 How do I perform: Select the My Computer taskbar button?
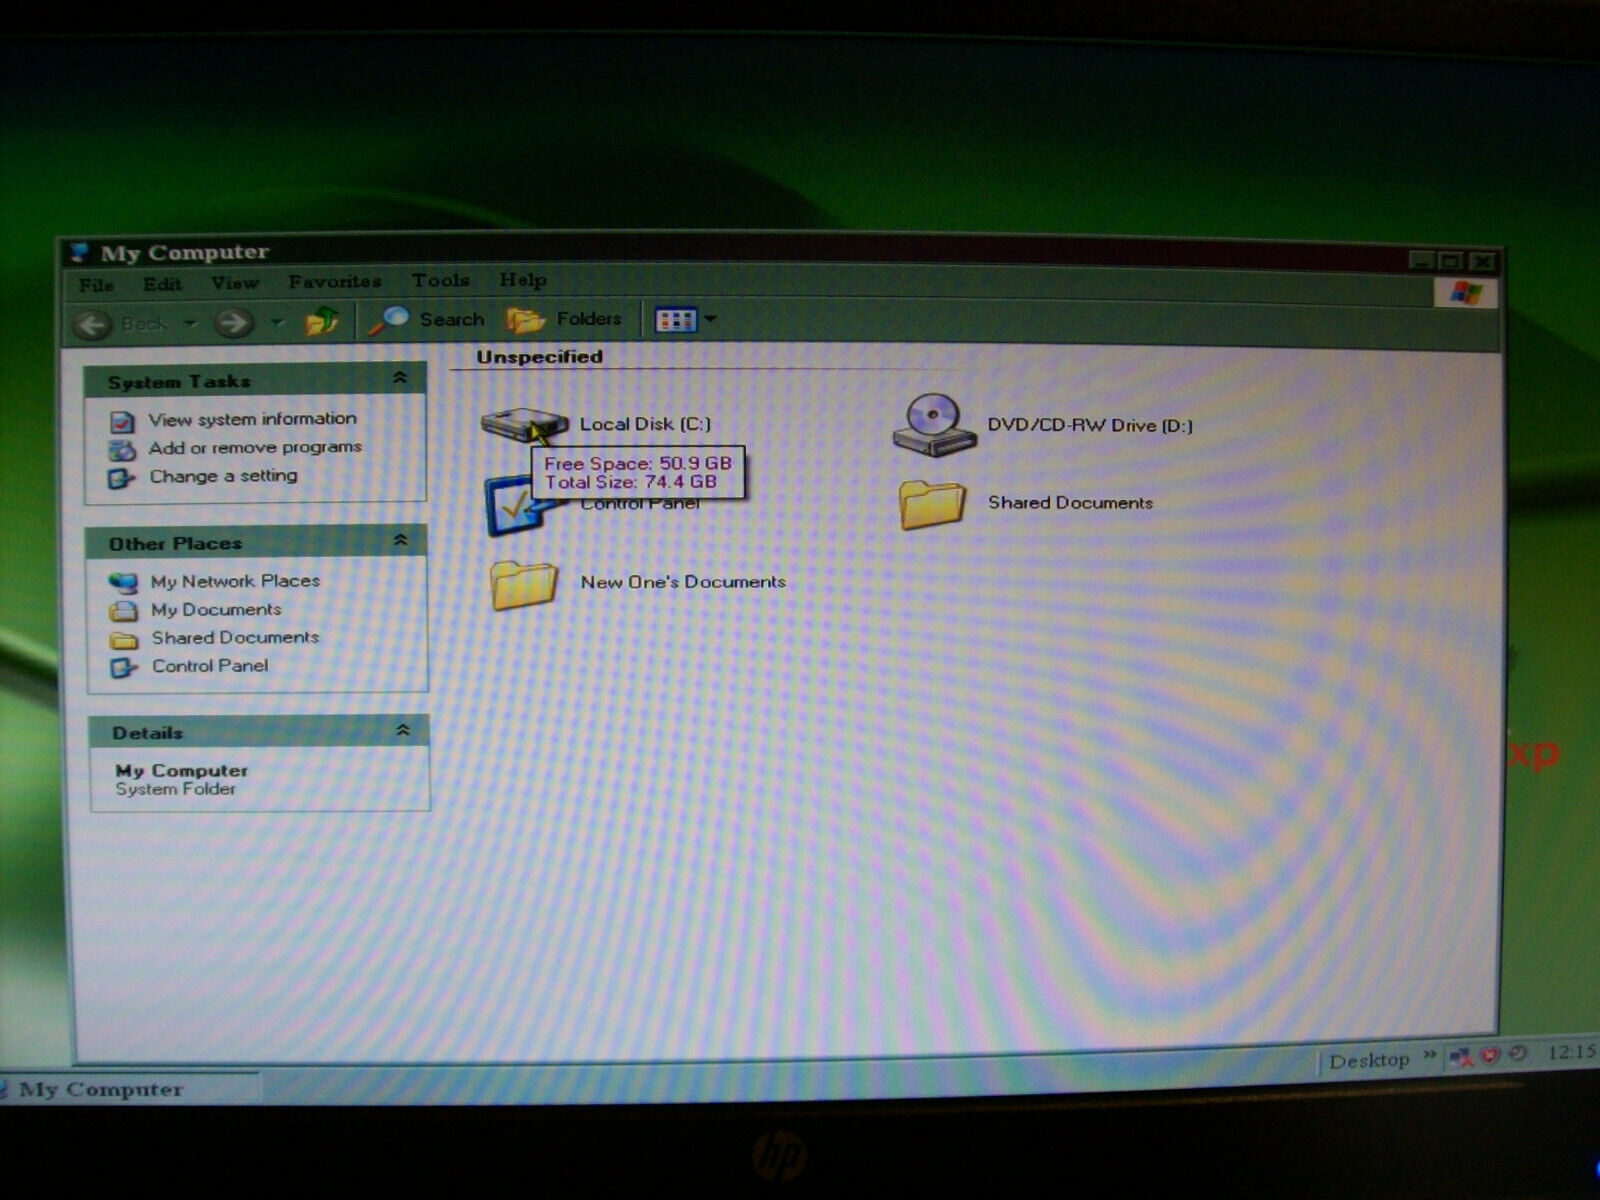[x=128, y=1090]
